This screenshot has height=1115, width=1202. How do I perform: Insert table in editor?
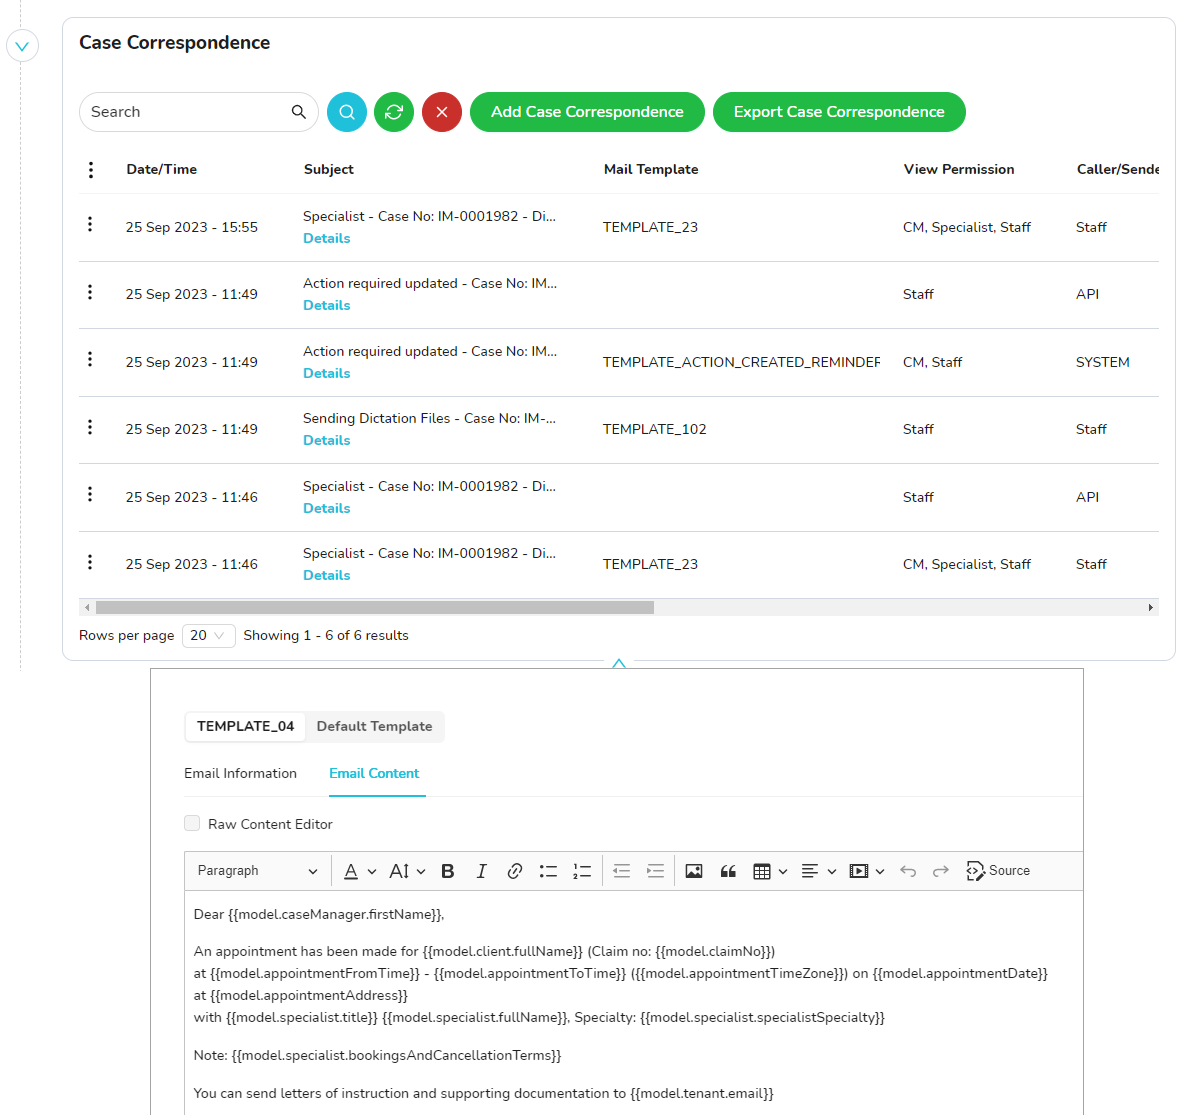[x=762, y=871]
